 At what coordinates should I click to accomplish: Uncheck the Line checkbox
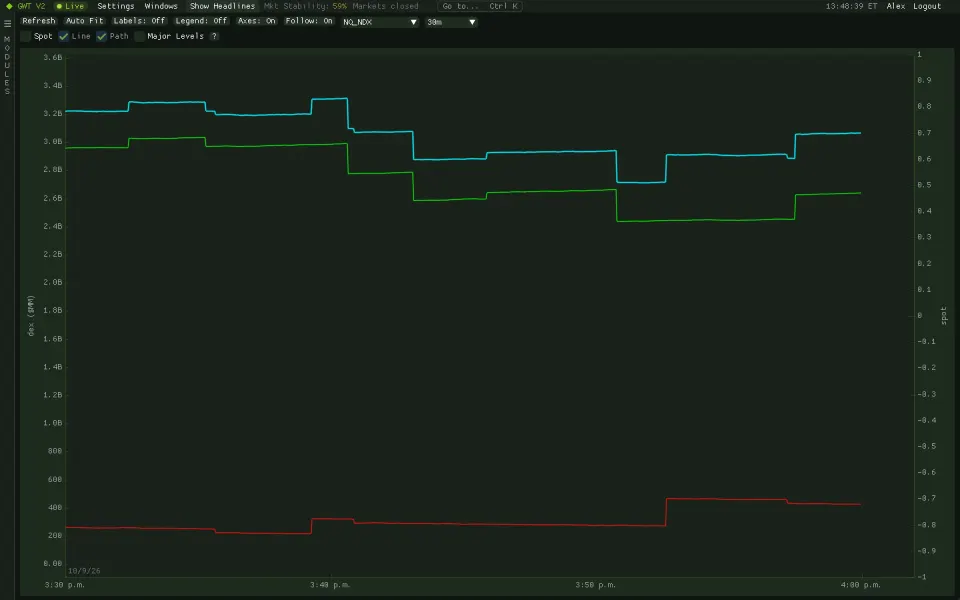pyautogui.click(x=64, y=37)
